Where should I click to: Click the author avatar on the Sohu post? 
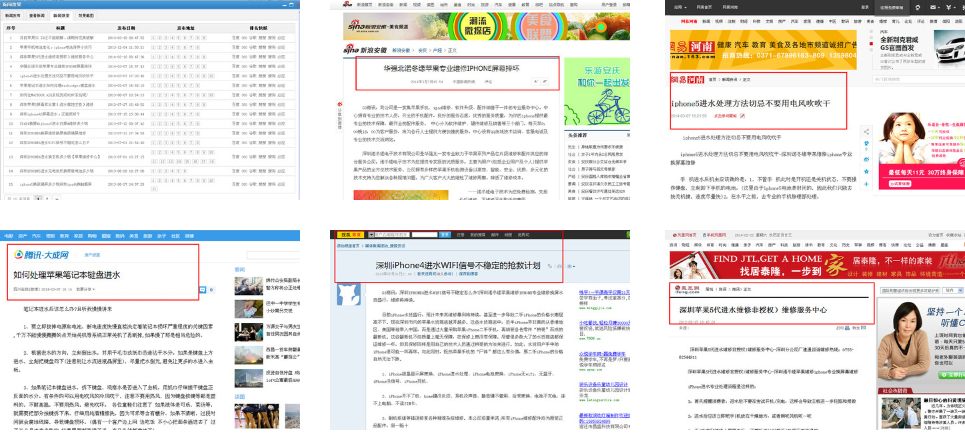[349, 294]
